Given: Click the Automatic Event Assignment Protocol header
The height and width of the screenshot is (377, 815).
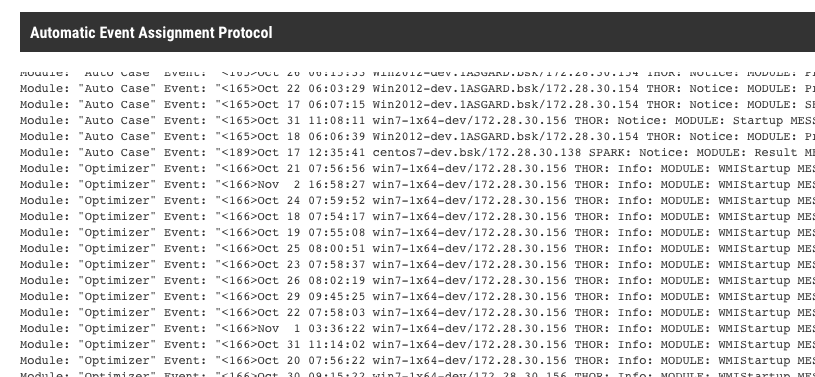Looking at the screenshot, I should (x=417, y=32).
